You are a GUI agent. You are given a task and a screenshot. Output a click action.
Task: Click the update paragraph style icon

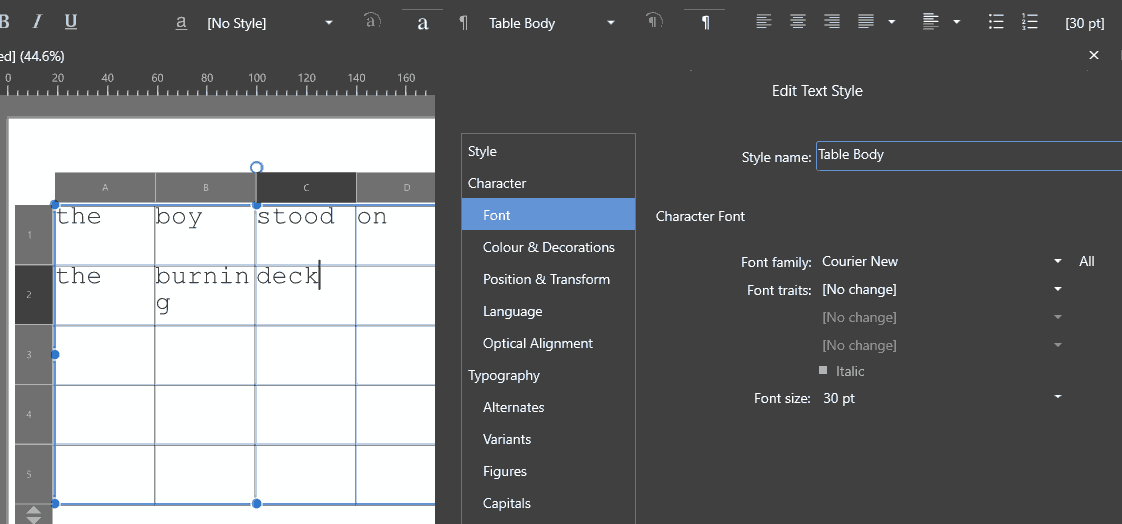point(654,21)
